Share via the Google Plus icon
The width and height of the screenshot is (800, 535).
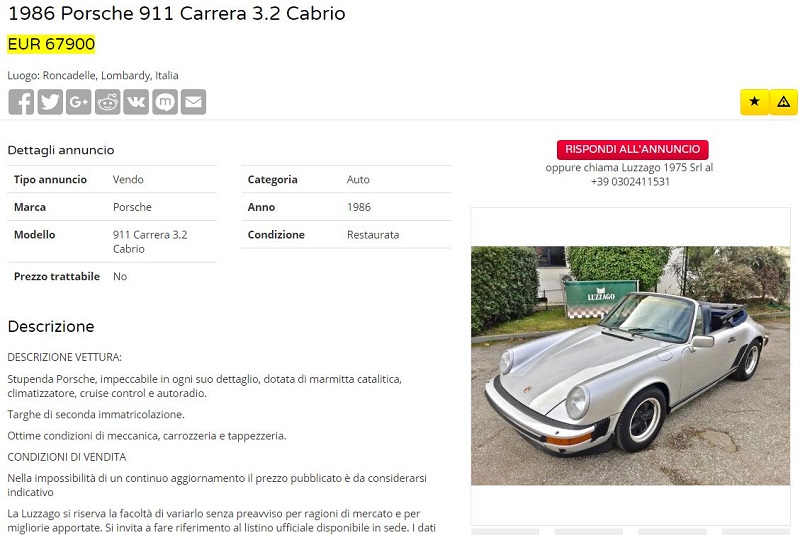[79, 102]
